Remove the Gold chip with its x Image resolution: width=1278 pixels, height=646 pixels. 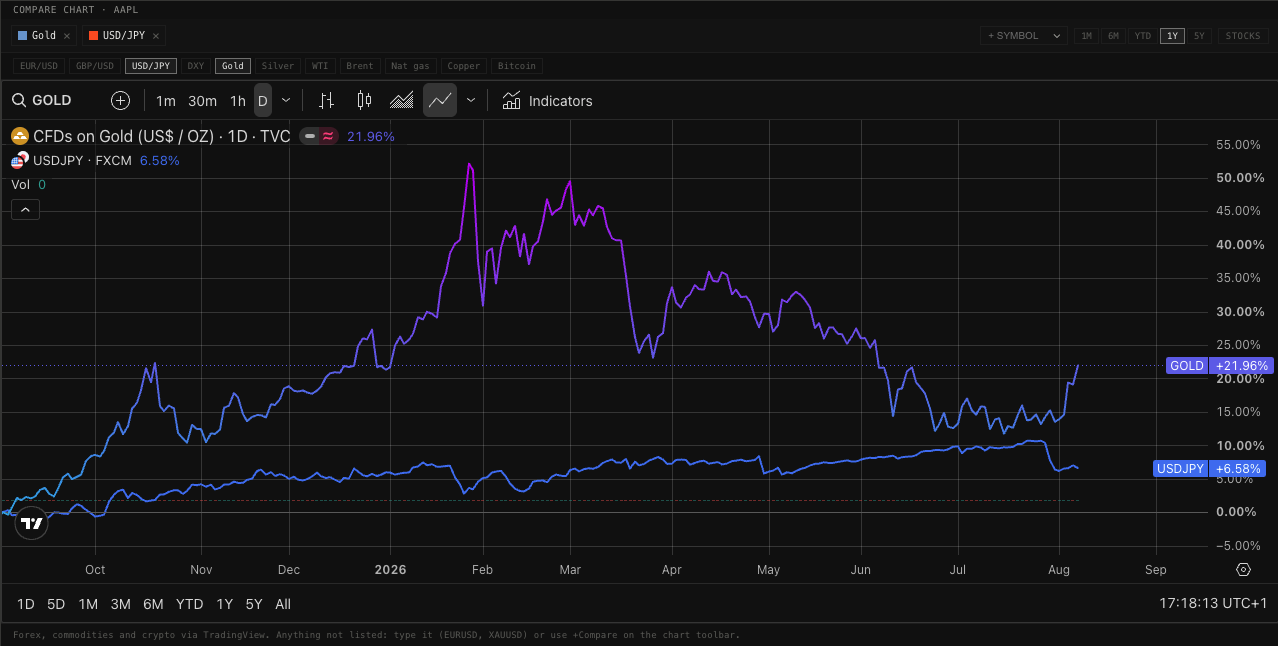67,36
